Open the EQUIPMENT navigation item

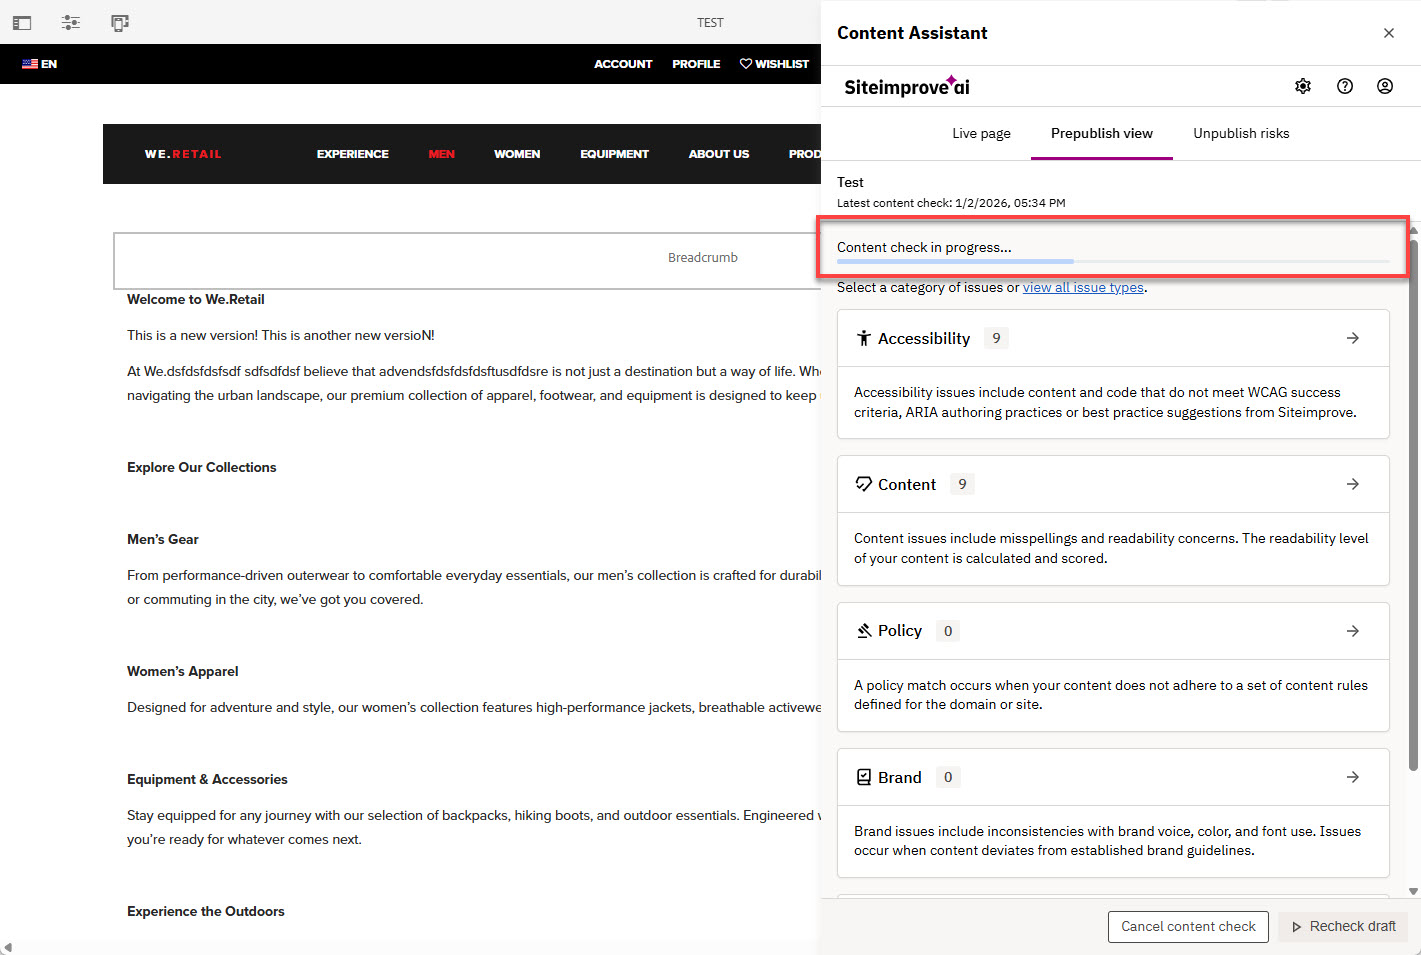pyautogui.click(x=614, y=154)
